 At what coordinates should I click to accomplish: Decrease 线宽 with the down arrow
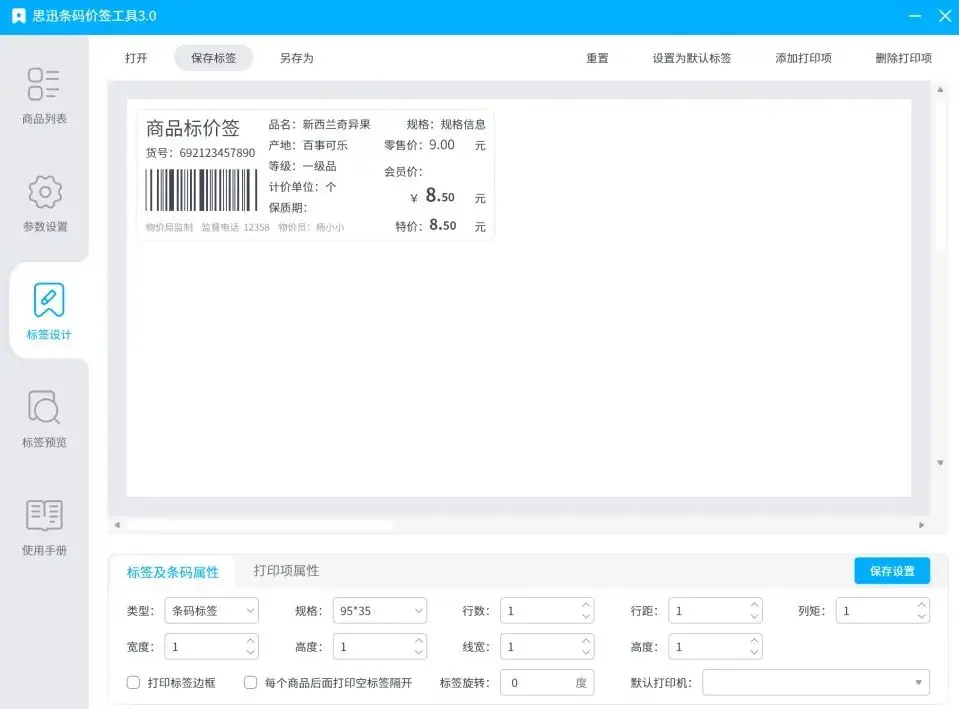[586, 653]
